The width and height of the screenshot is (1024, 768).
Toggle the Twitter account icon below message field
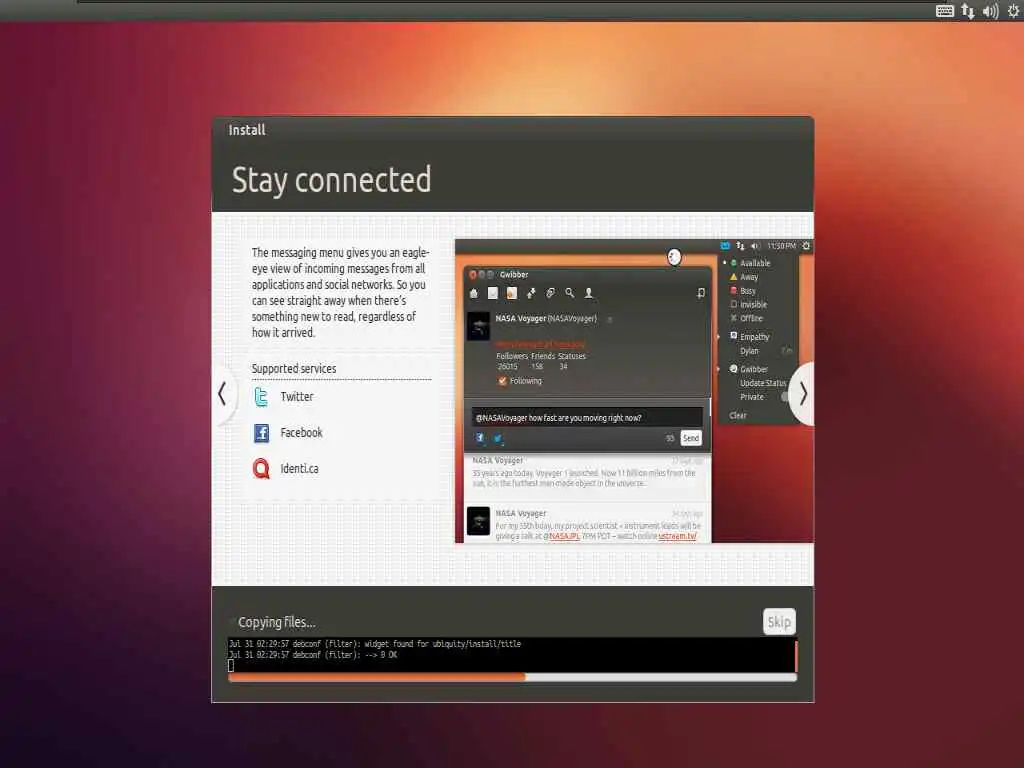498,439
